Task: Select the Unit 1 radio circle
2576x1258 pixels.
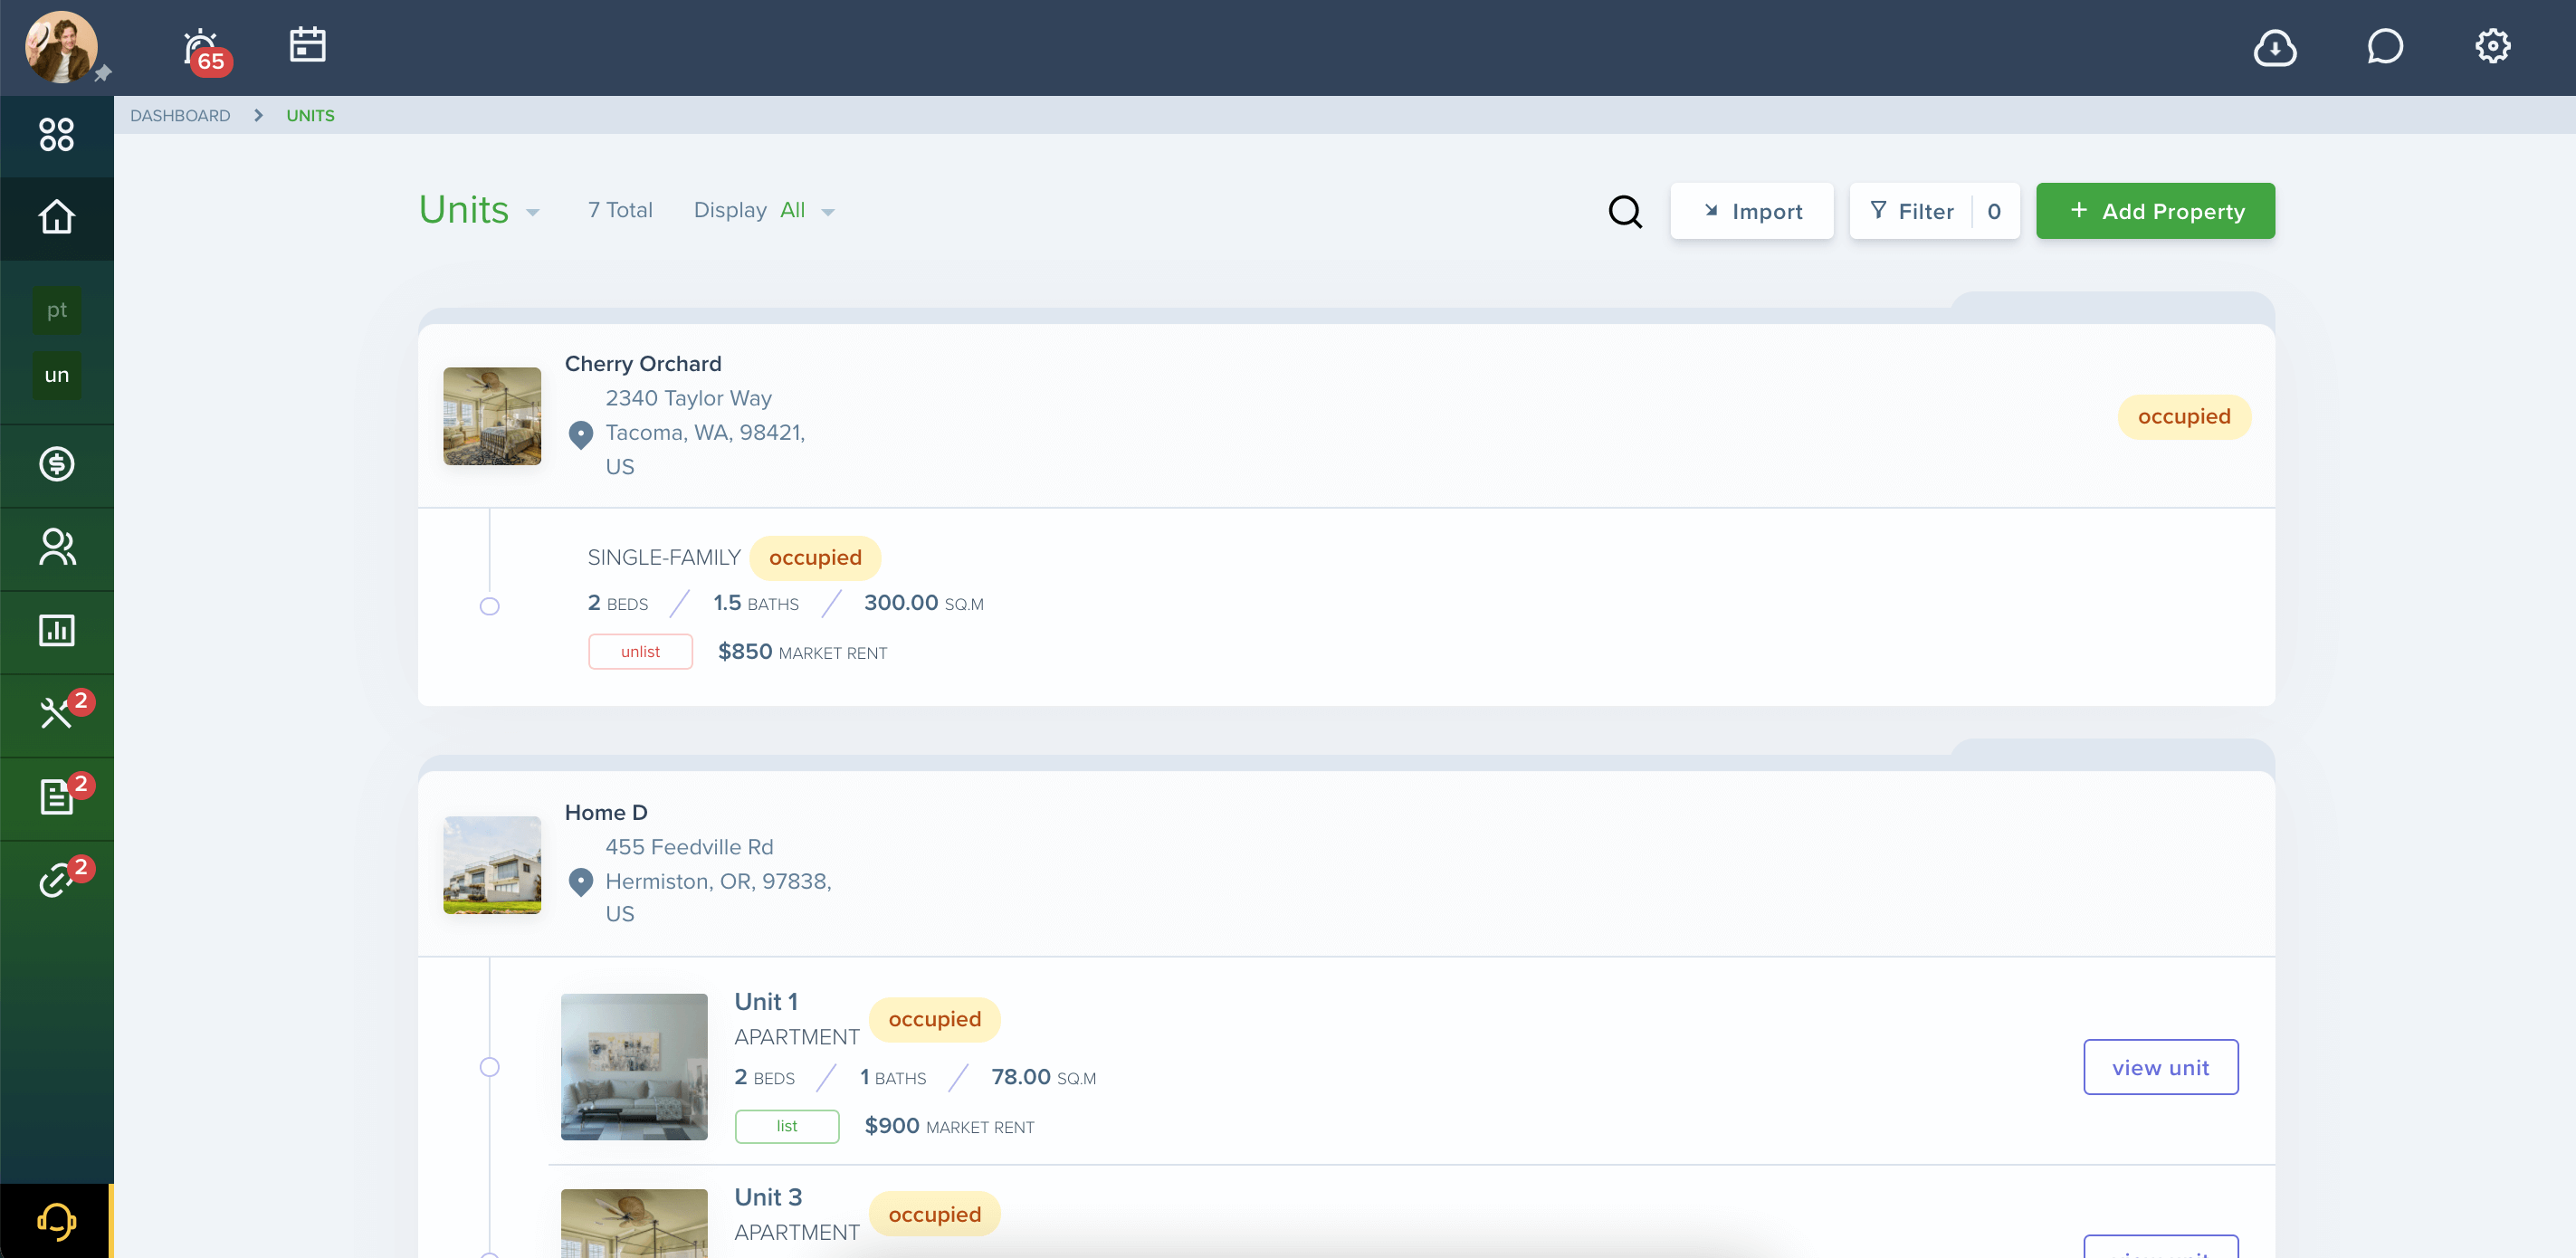Action: [490, 1067]
